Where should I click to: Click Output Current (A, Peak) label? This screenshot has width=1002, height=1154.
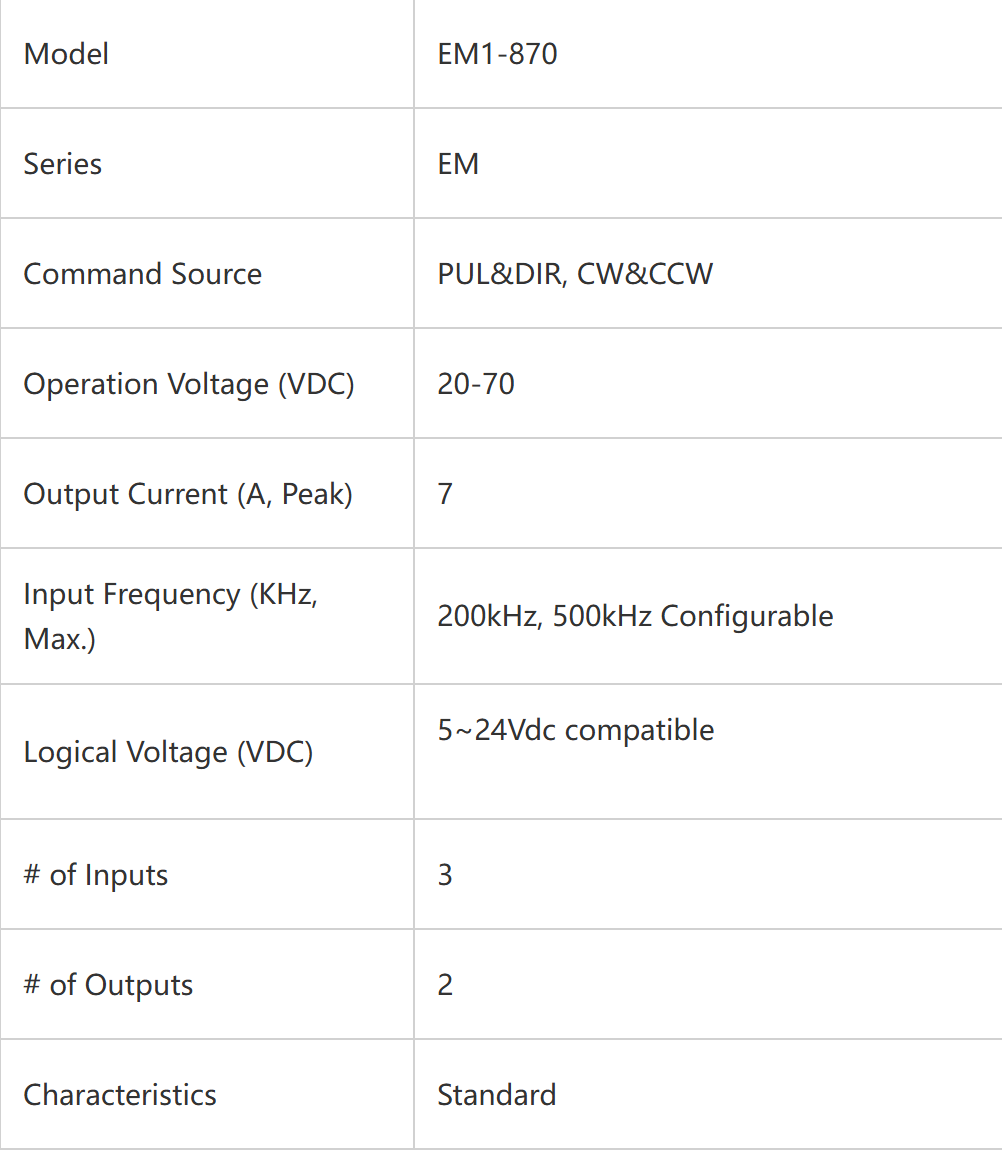tap(188, 494)
